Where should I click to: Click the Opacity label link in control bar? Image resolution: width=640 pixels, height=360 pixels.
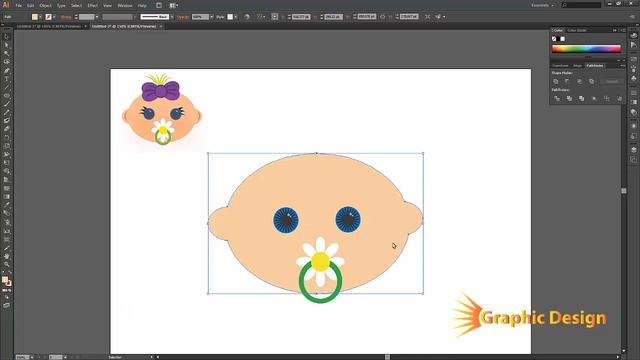tap(183, 17)
